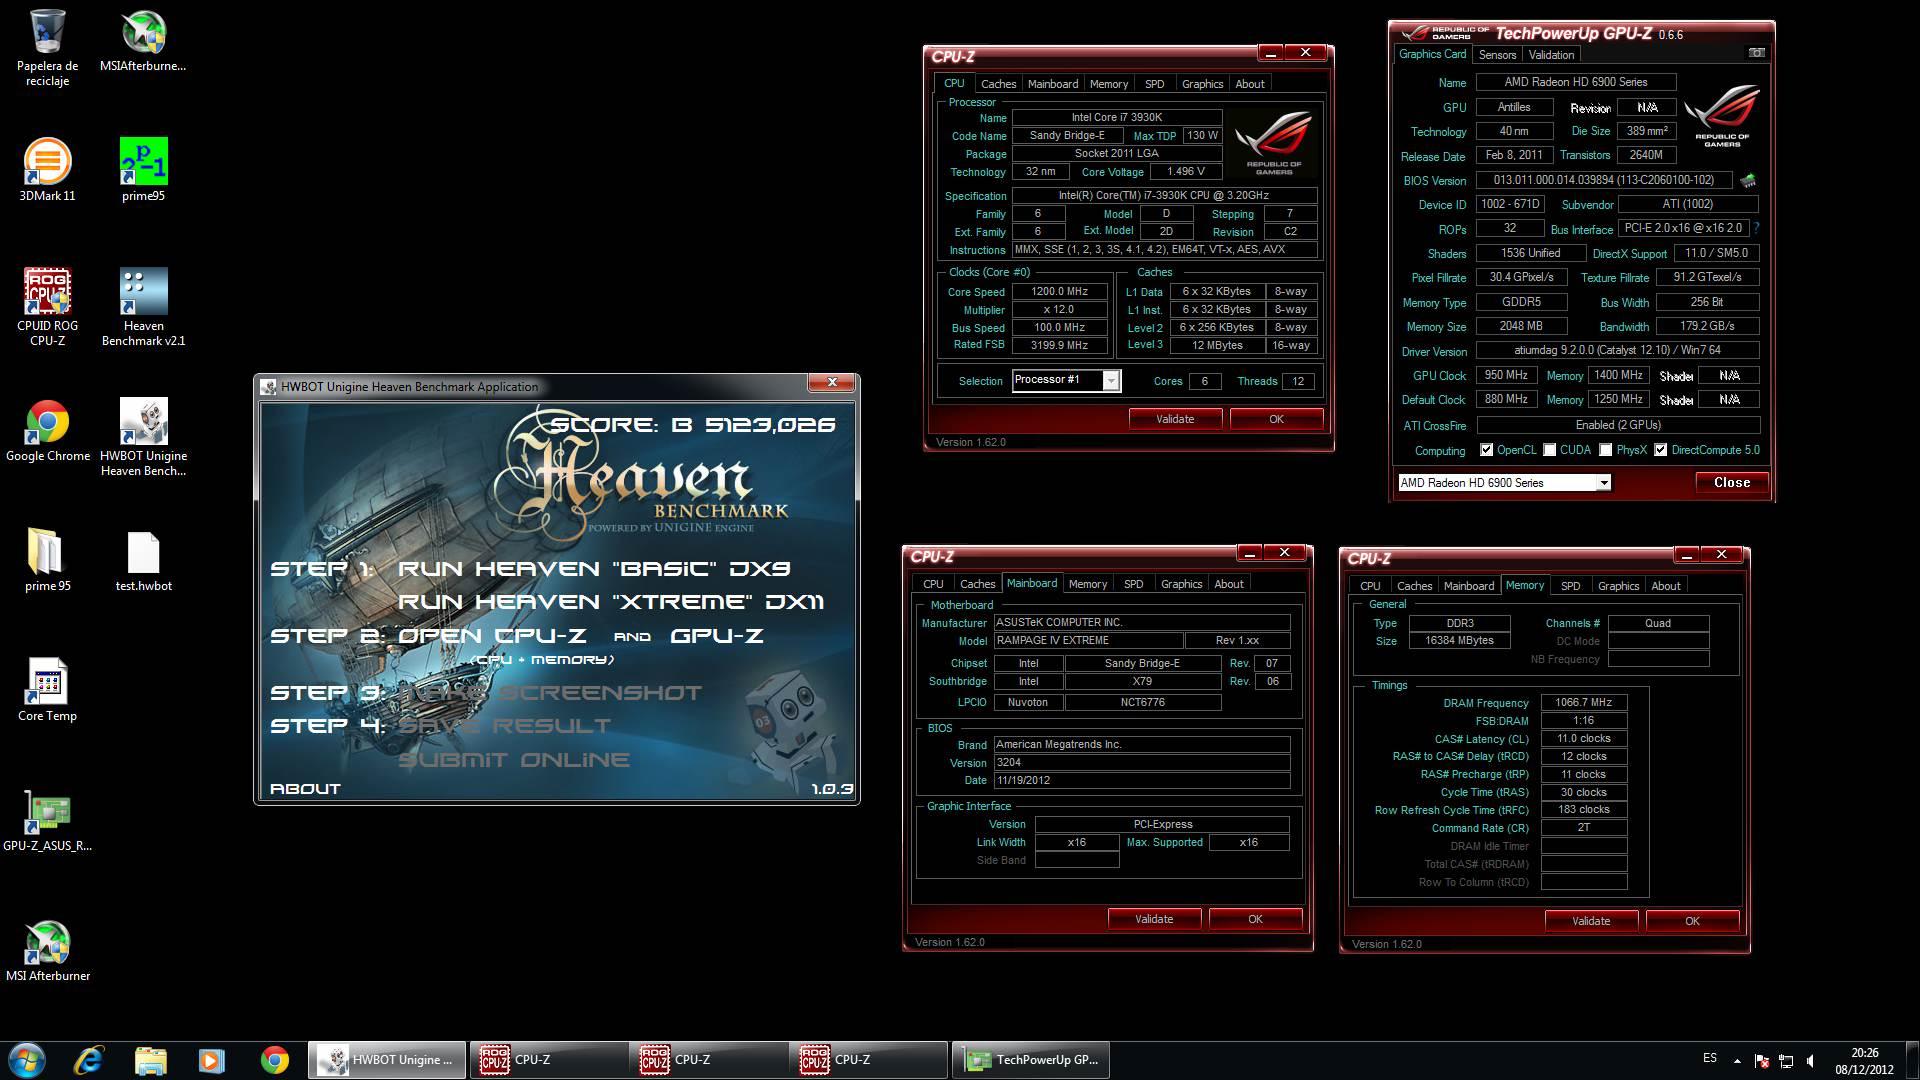Open Action Center flag tray icon

click(1761, 1060)
